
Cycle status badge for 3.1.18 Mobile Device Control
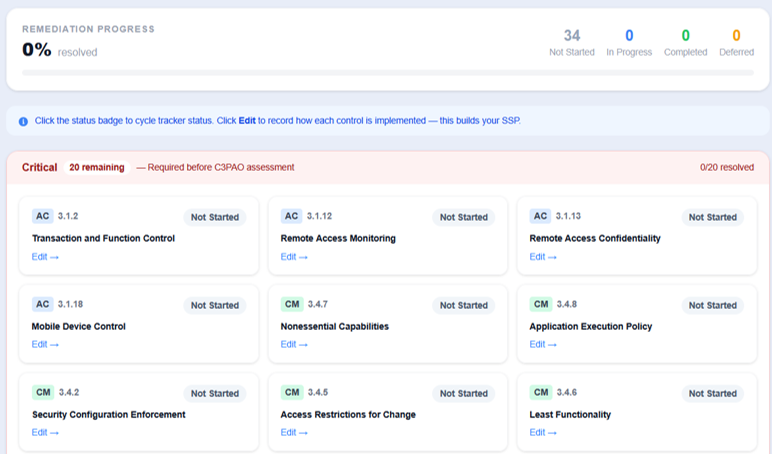click(x=215, y=305)
